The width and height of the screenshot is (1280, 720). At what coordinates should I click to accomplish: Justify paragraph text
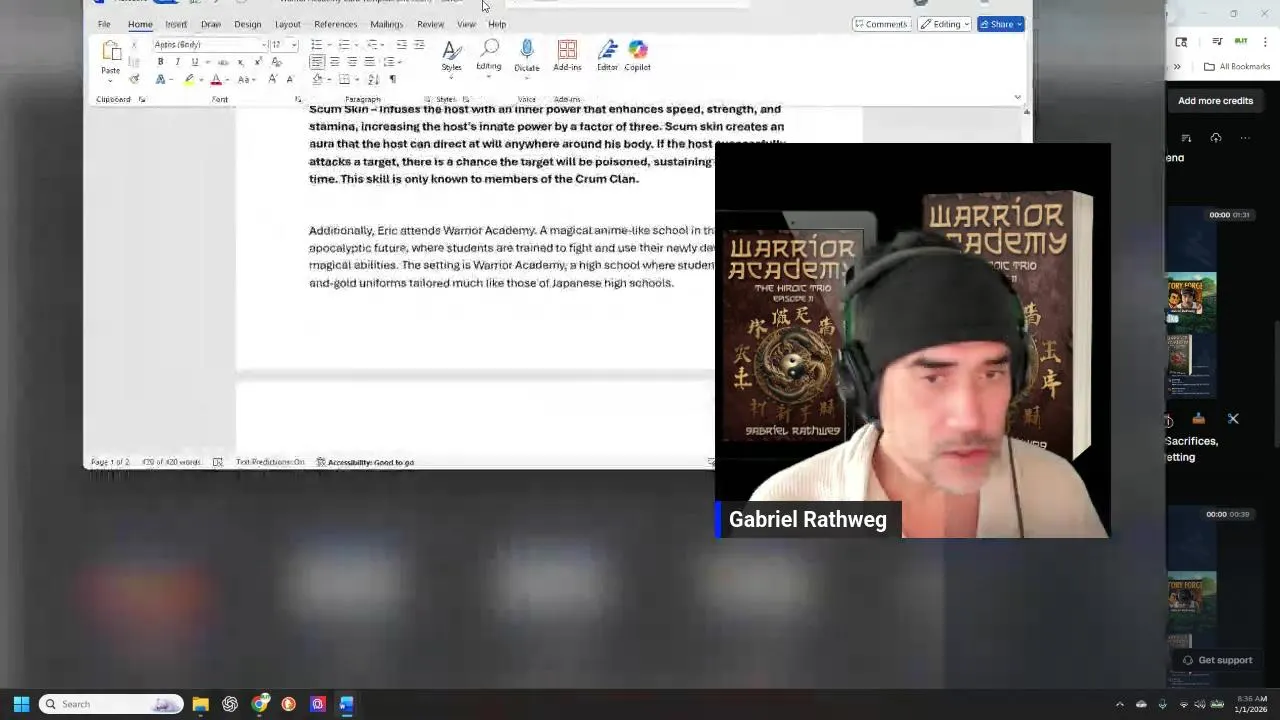click(369, 62)
